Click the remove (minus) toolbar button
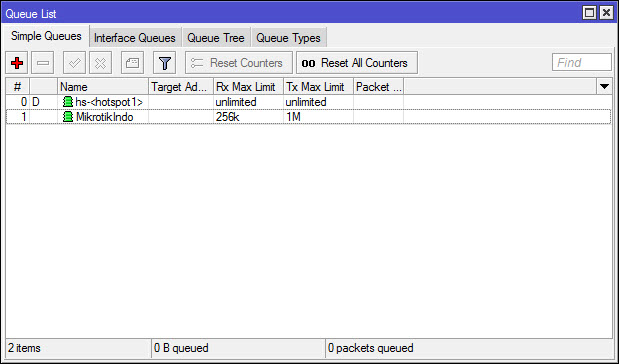This screenshot has width=619, height=364. point(43,63)
